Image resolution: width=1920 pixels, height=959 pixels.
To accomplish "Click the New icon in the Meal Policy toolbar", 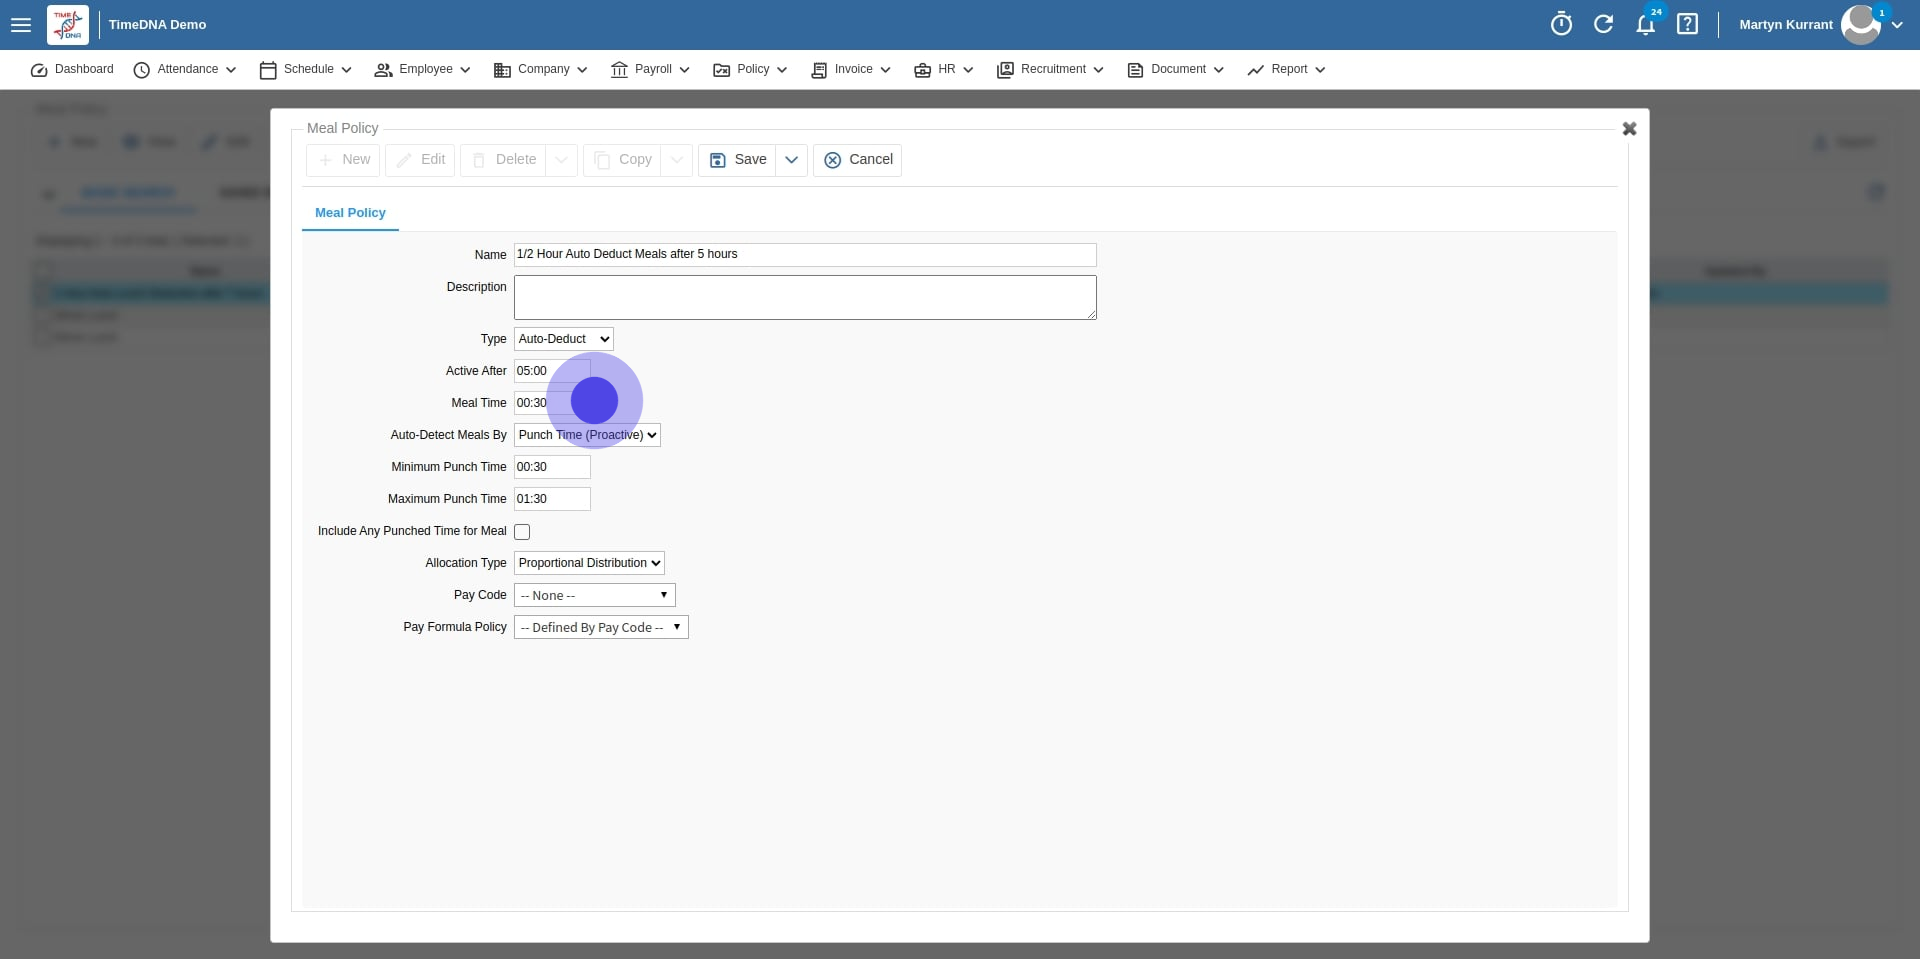I will (328, 160).
